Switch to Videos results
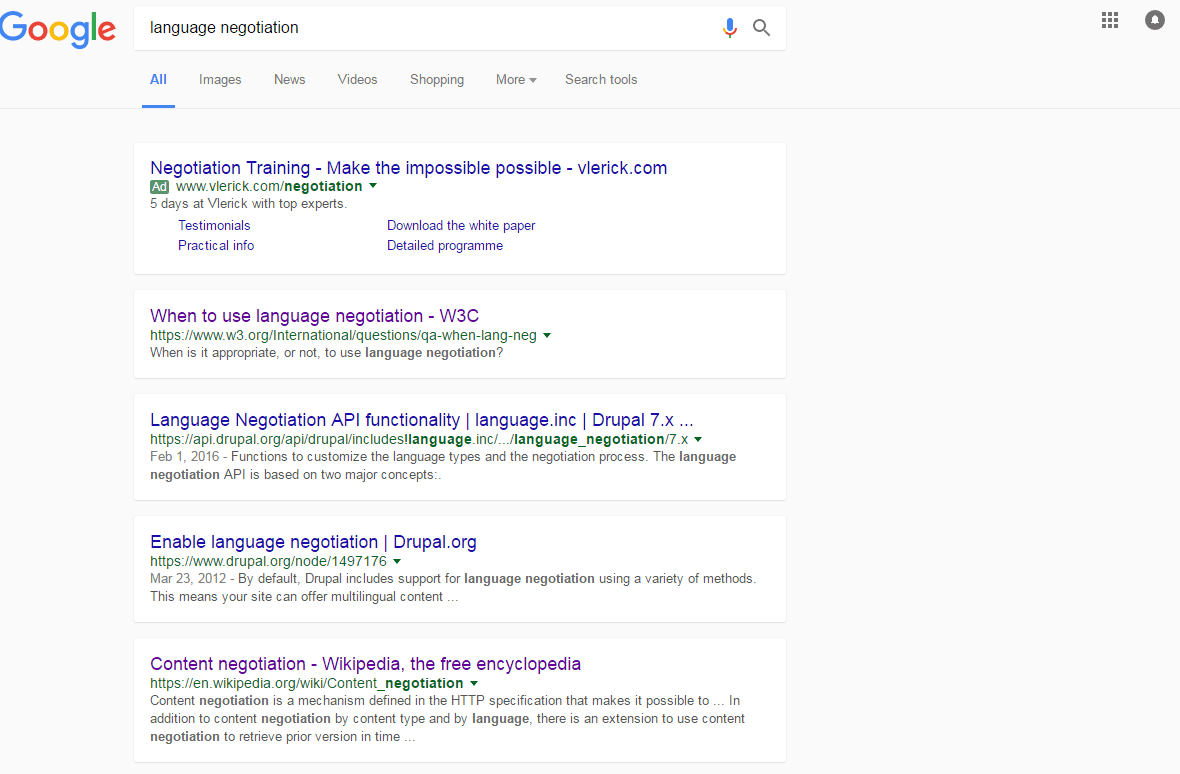1180x774 pixels. coord(357,80)
